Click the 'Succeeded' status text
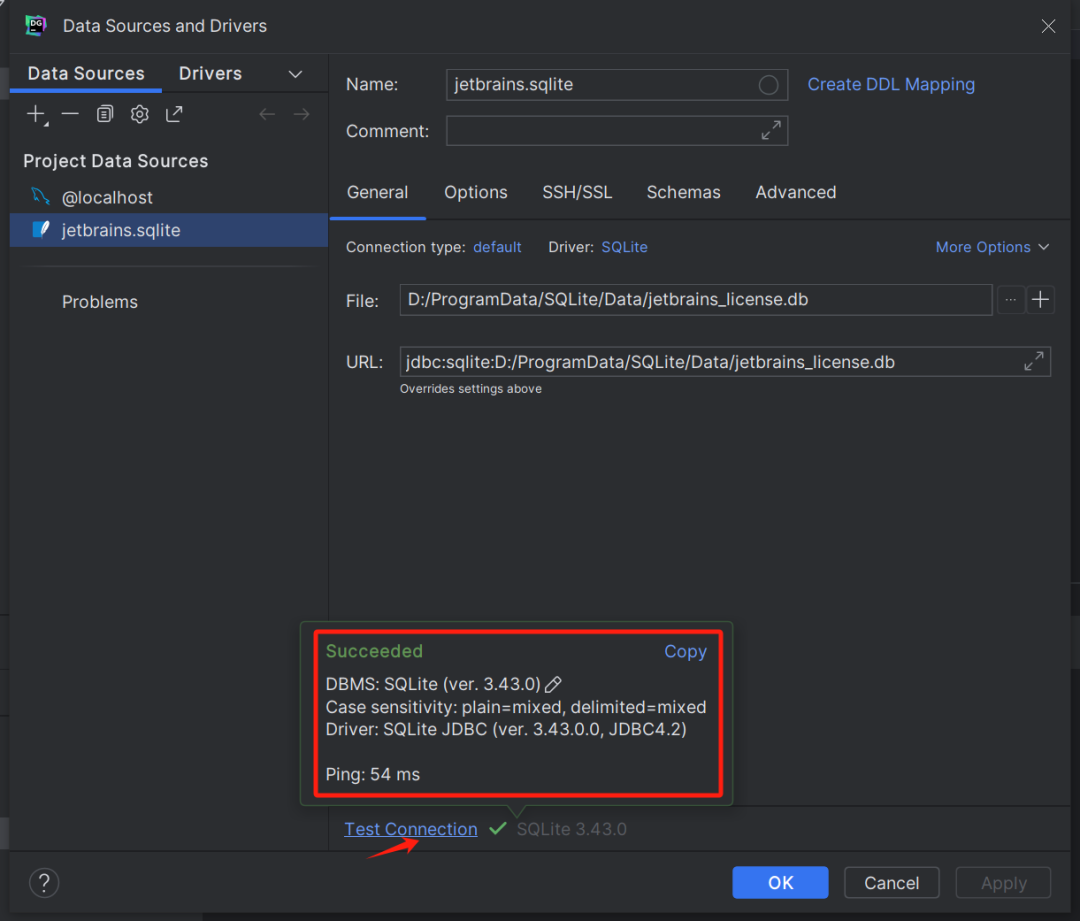 click(374, 651)
